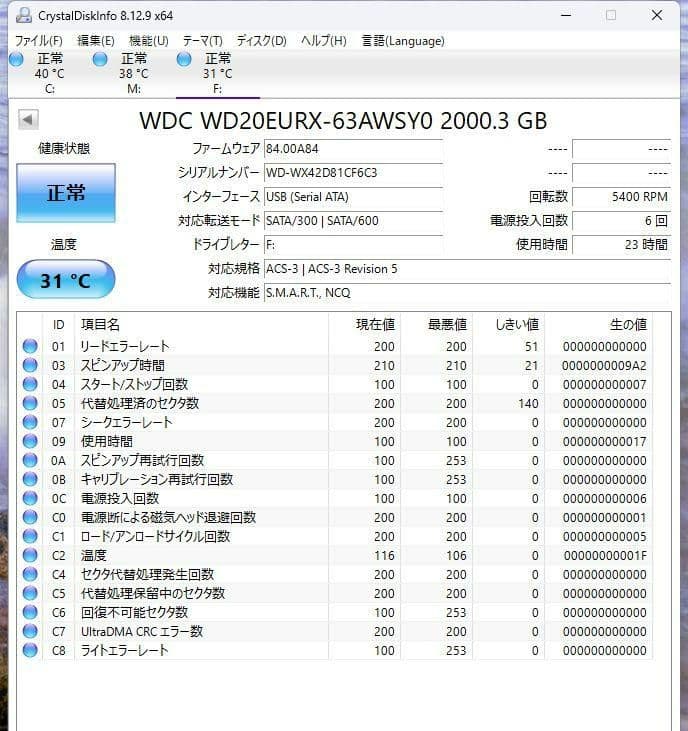
Task: Click the blue status icon for ID C0
Action: pos(30,517)
